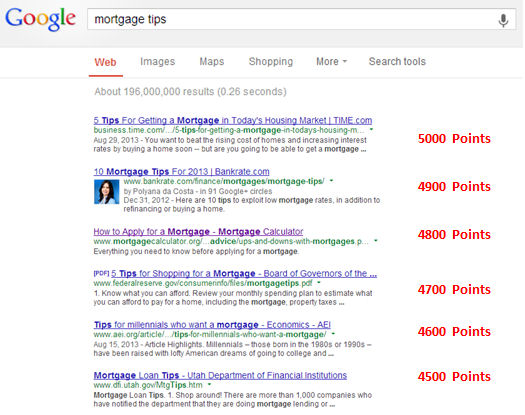Expand the More dropdown menu
The height and width of the screenshot is (415, 525).
click(x=331, y=62)
